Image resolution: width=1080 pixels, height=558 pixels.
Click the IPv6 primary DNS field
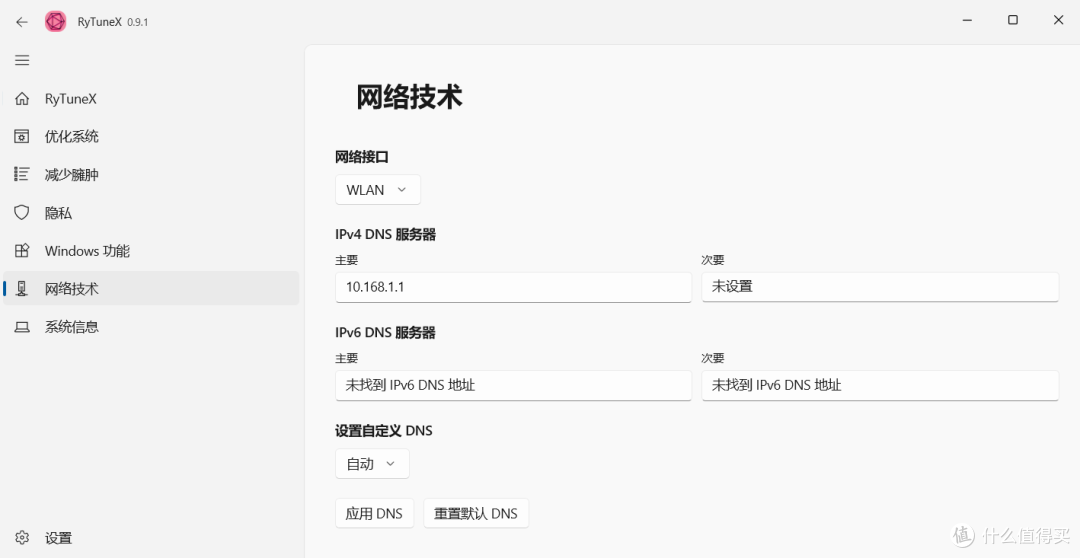pyautogui.click(x=513, y=385)
